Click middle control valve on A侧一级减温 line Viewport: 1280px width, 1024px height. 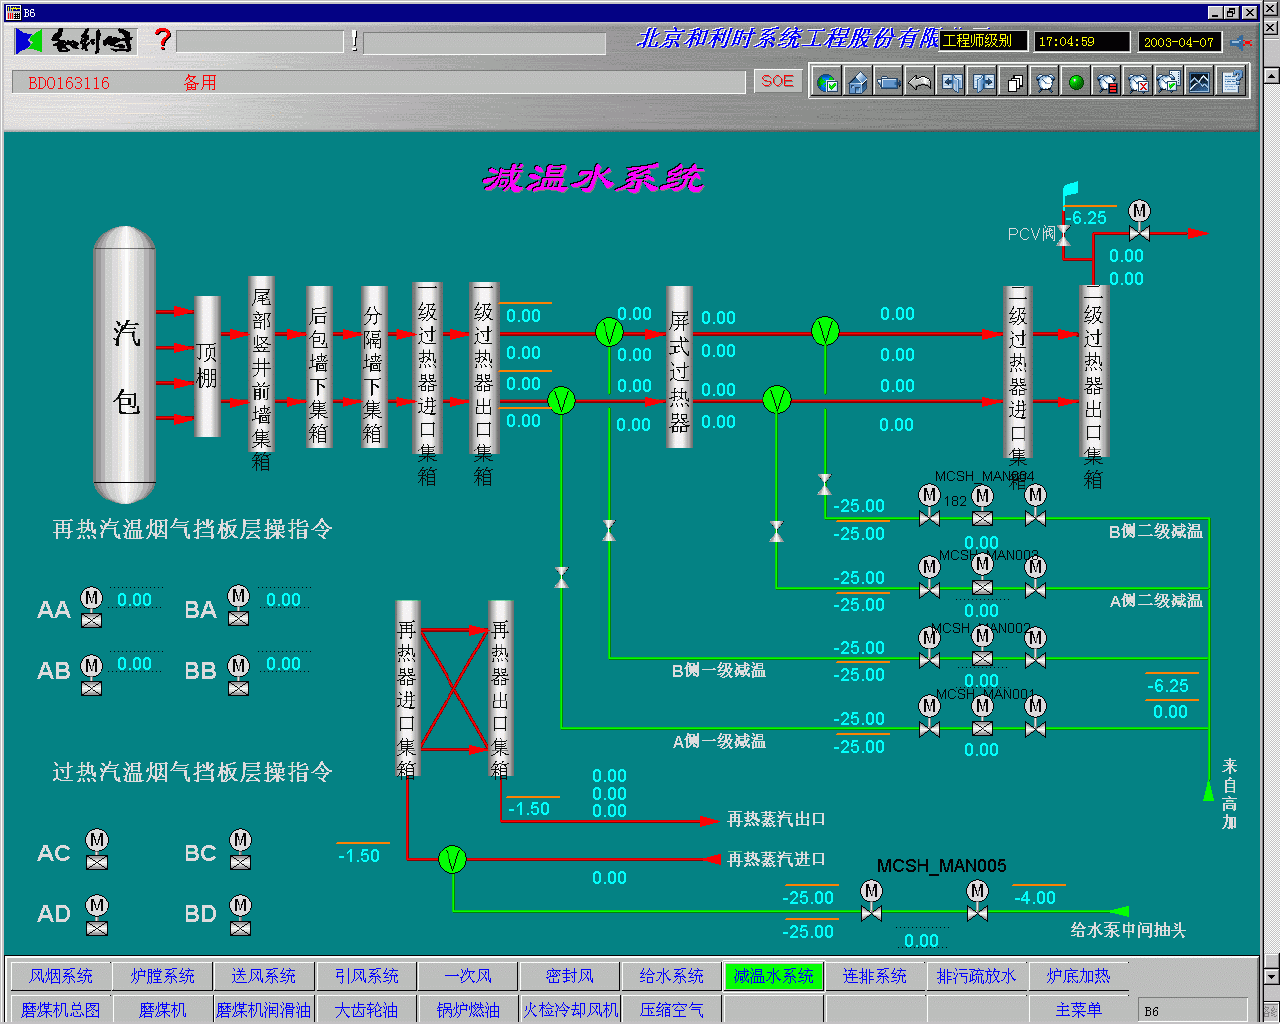point(982,715)
